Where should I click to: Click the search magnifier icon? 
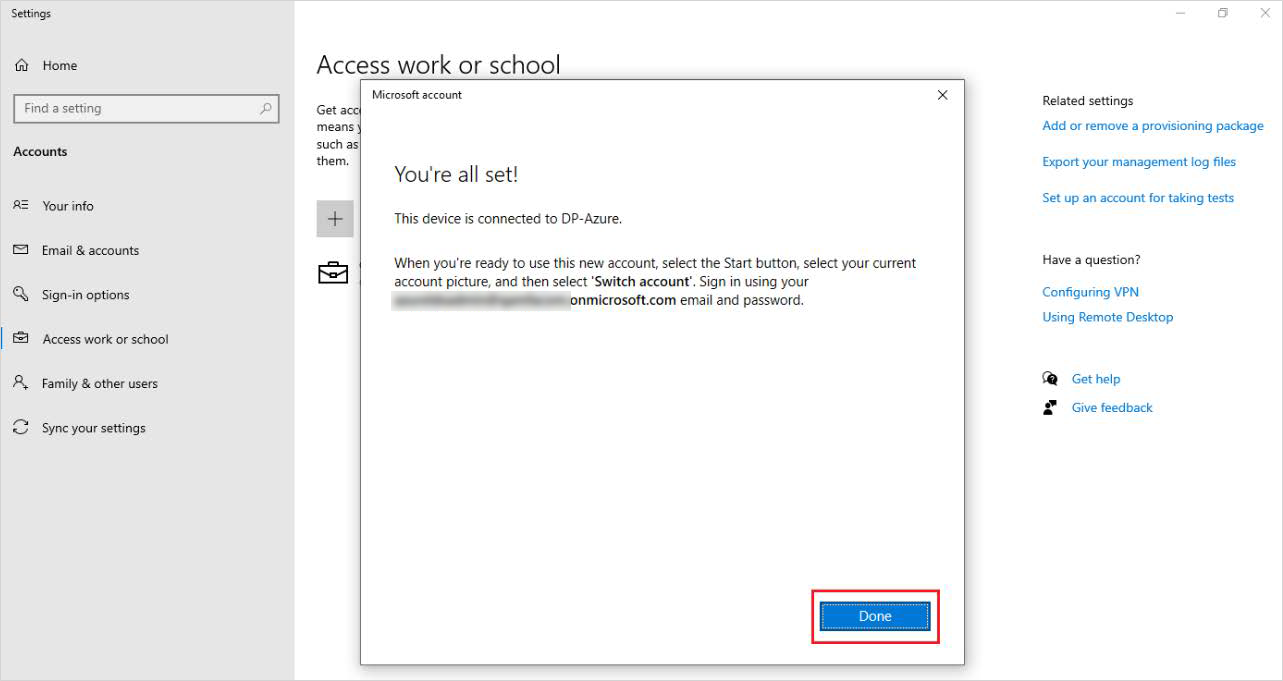(x=266, y=108)
